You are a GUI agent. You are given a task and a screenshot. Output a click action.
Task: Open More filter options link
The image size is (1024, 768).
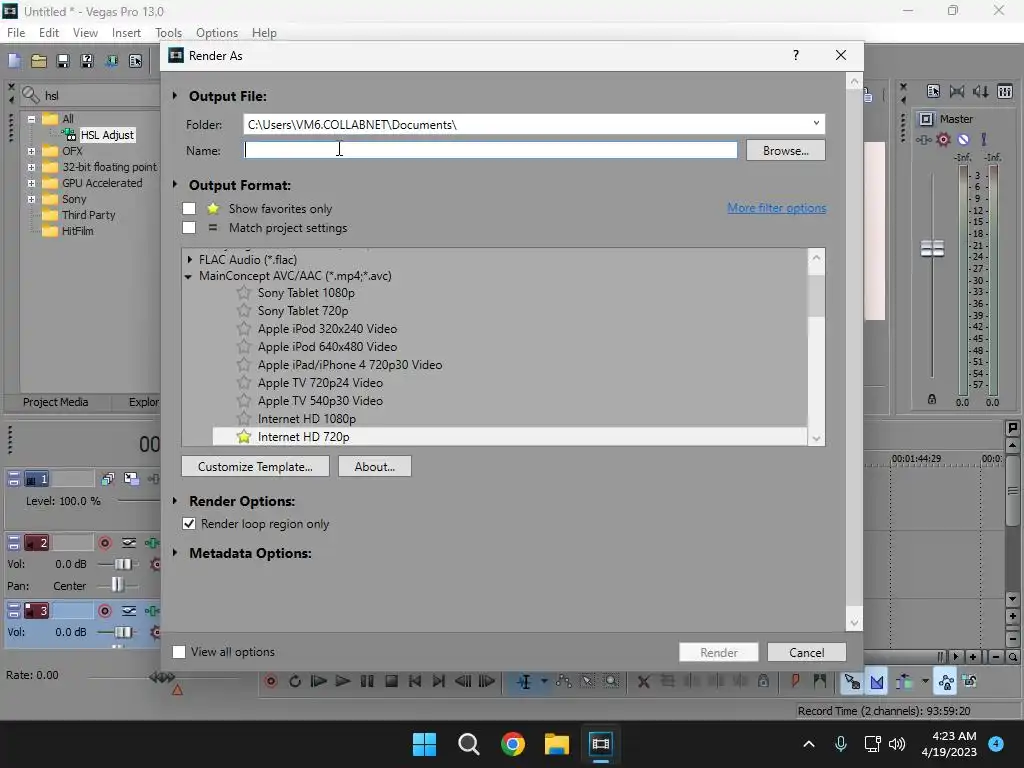click(776, 208)
